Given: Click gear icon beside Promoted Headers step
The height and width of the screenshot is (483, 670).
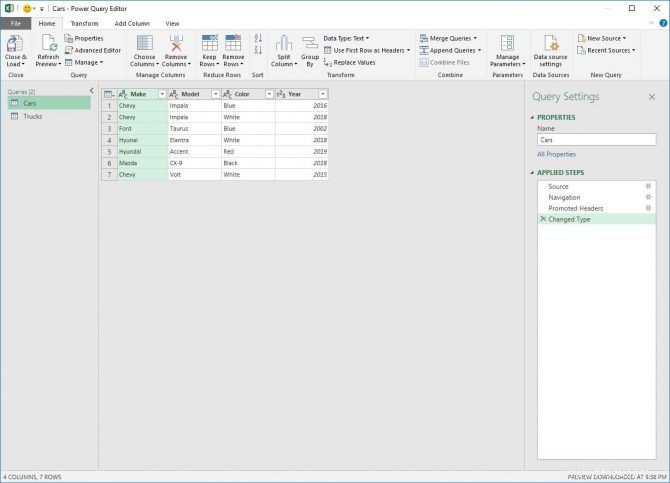Looking at the screenshot, I should [648, 208].
